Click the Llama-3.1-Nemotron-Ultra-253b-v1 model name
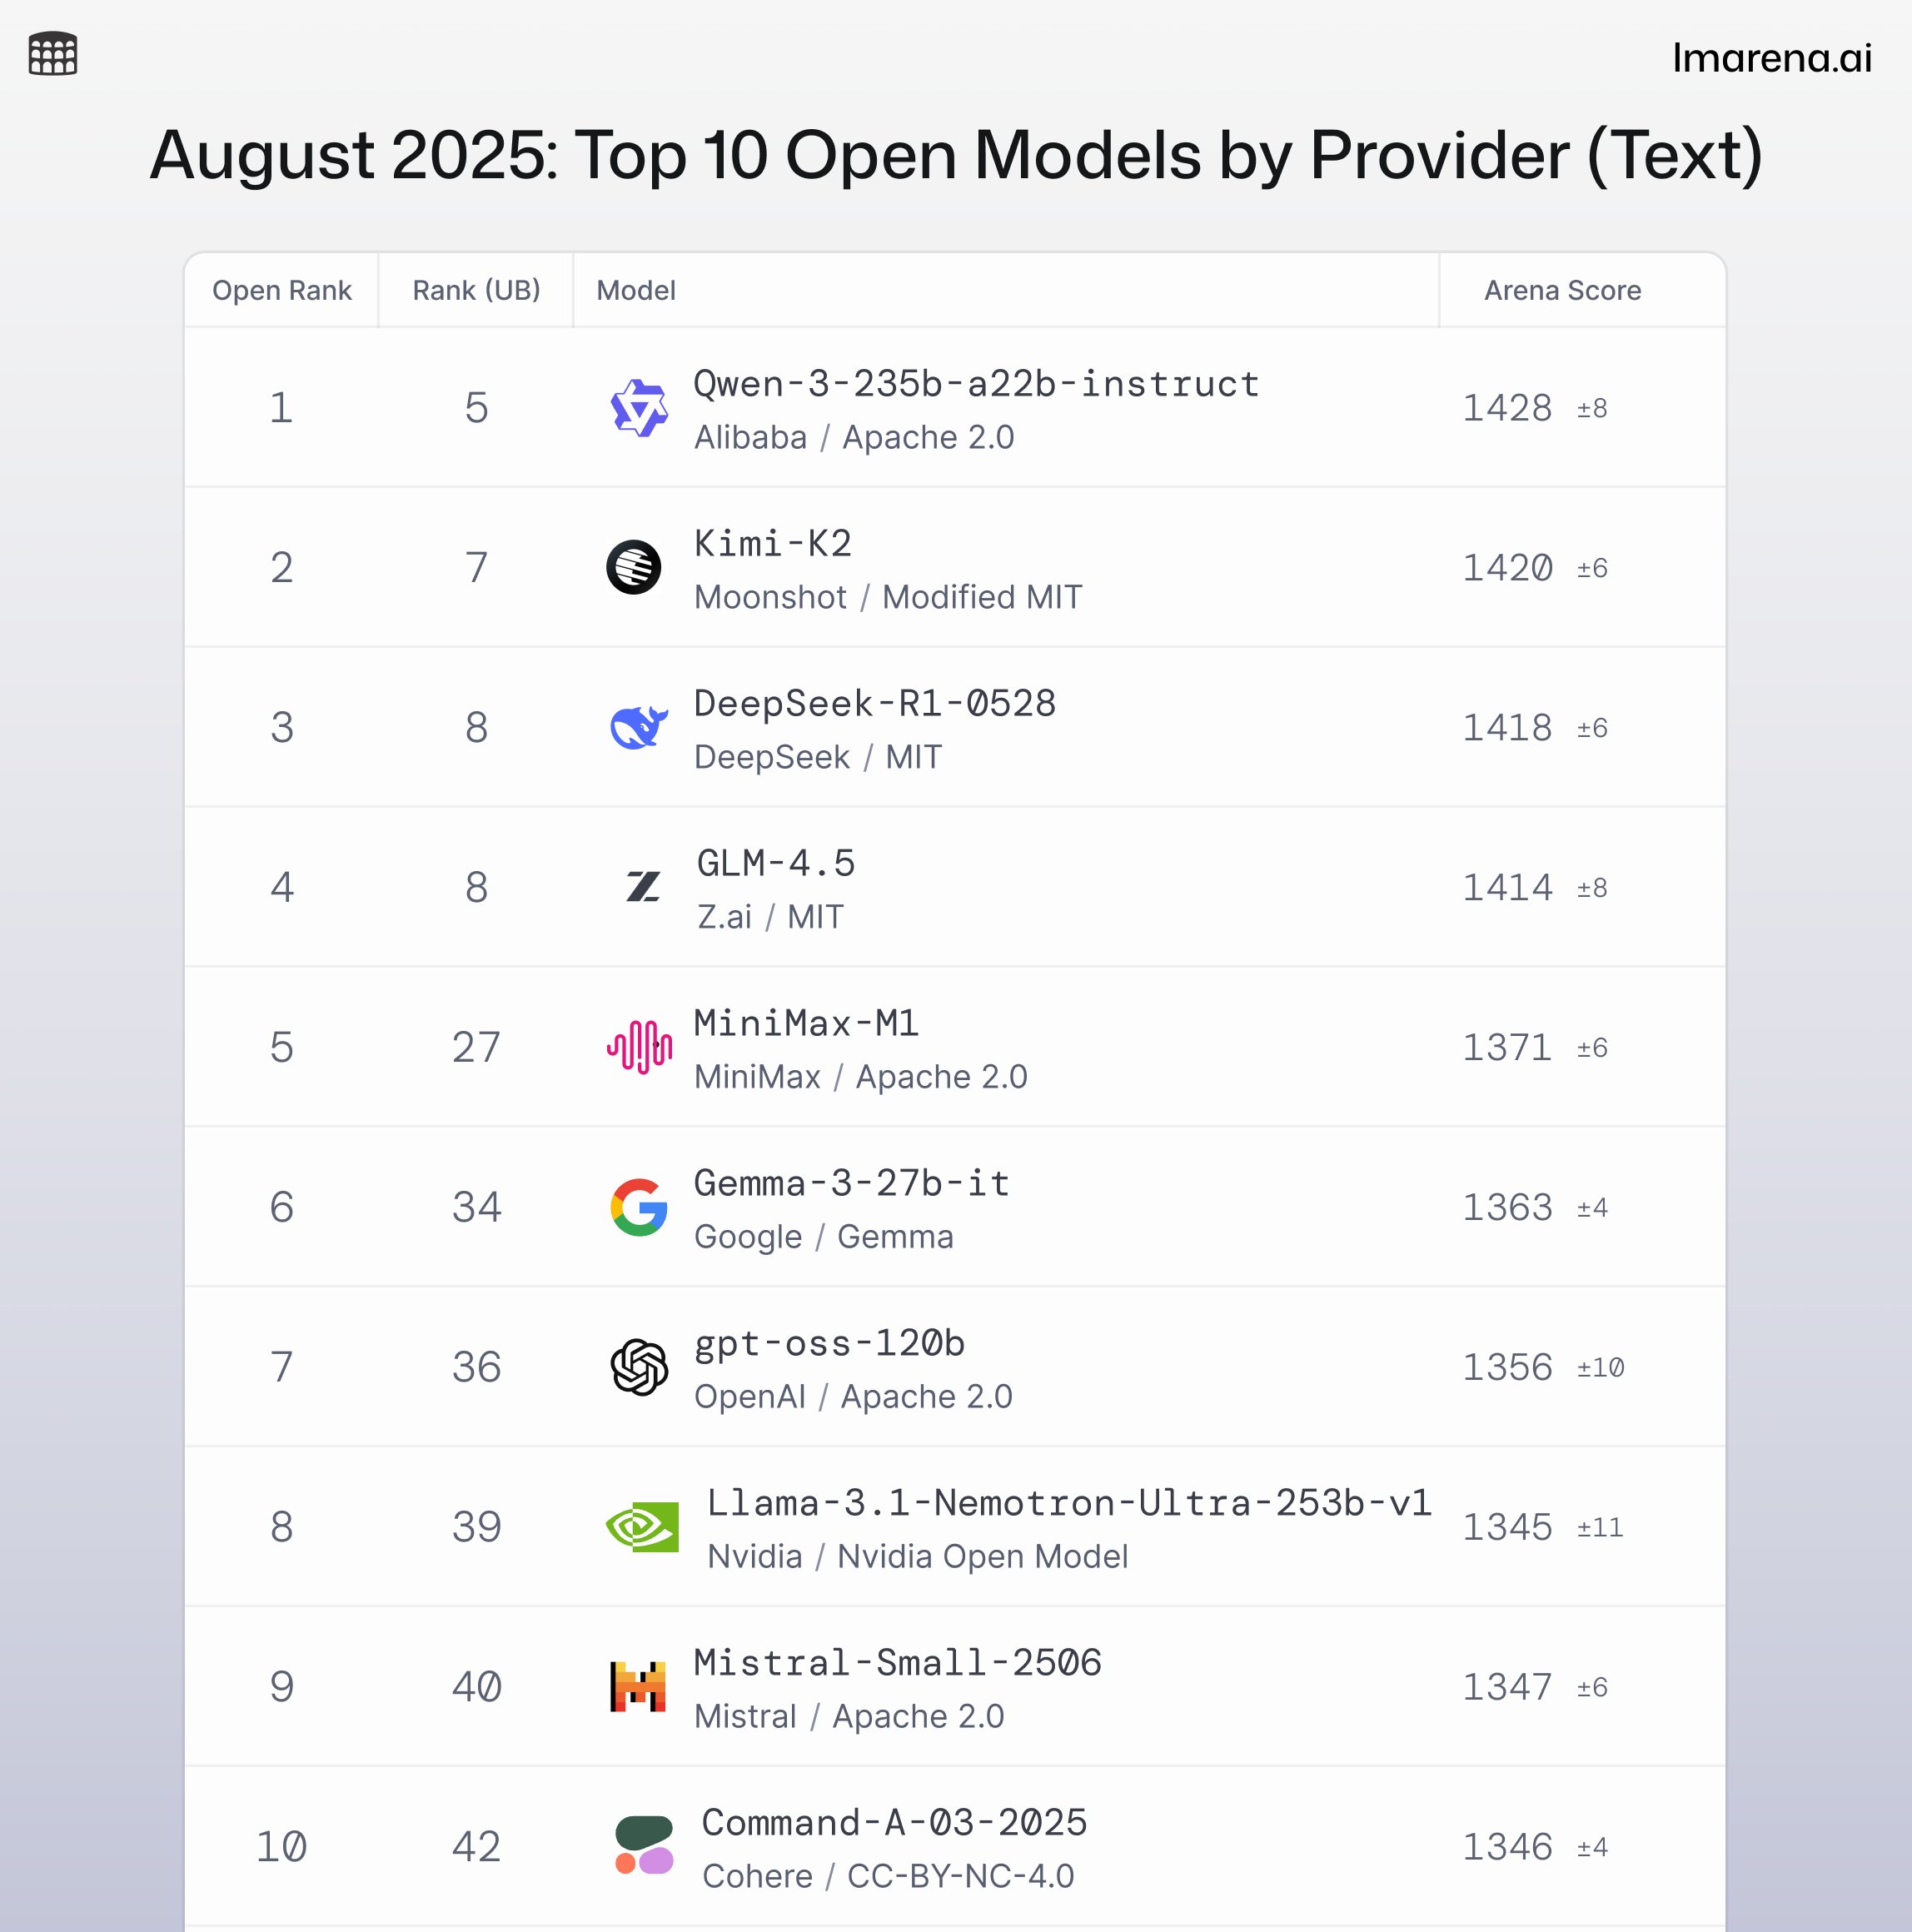This screenshot has width=1912, height=1932. pyautogui.click(x=1069, y=1504)
